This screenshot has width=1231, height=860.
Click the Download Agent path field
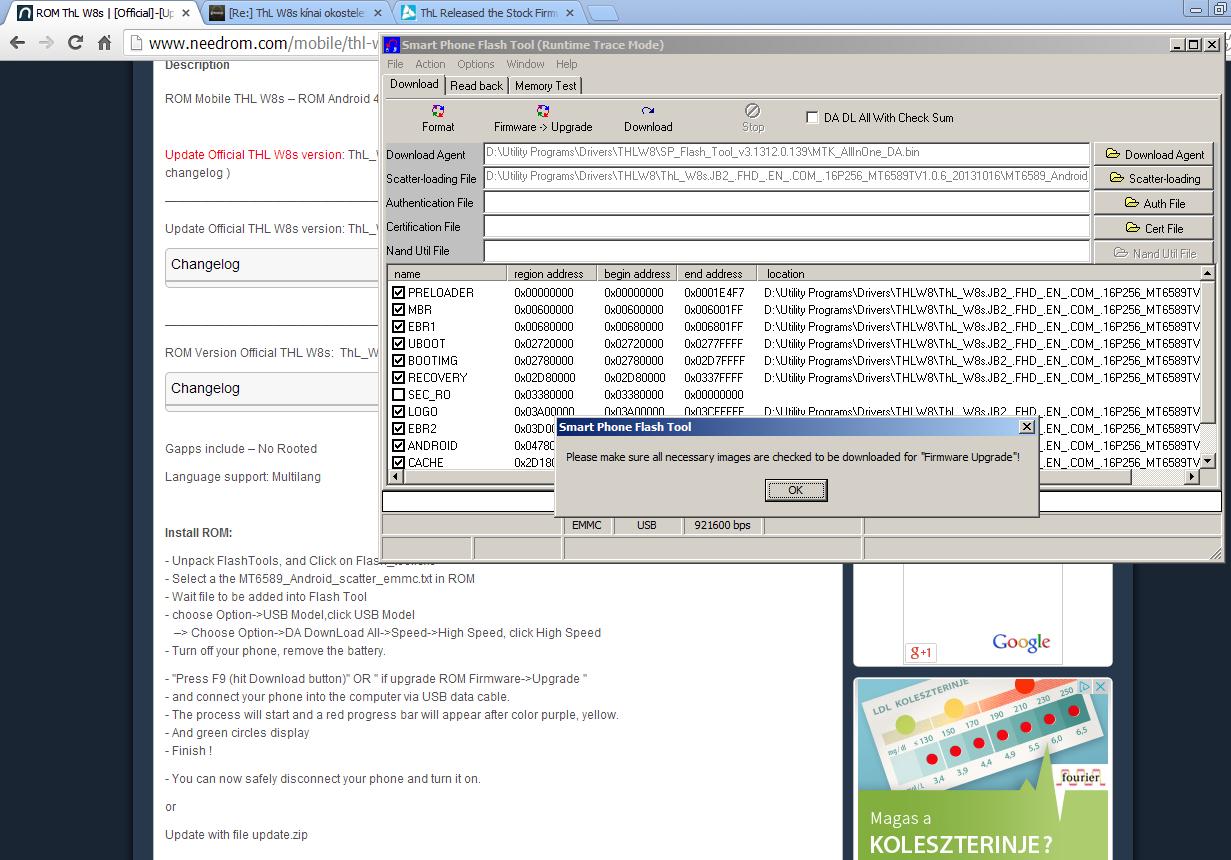pyautogui.click(x=786, y=153)
